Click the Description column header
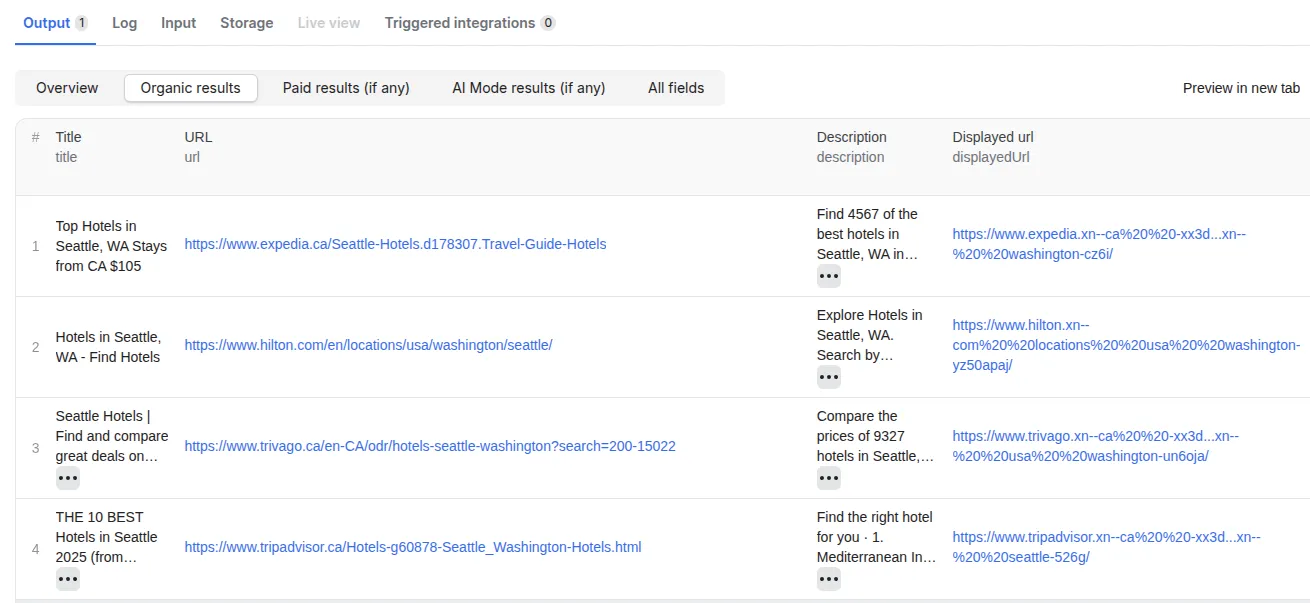 pyautogui.click(x=851, y=137)
